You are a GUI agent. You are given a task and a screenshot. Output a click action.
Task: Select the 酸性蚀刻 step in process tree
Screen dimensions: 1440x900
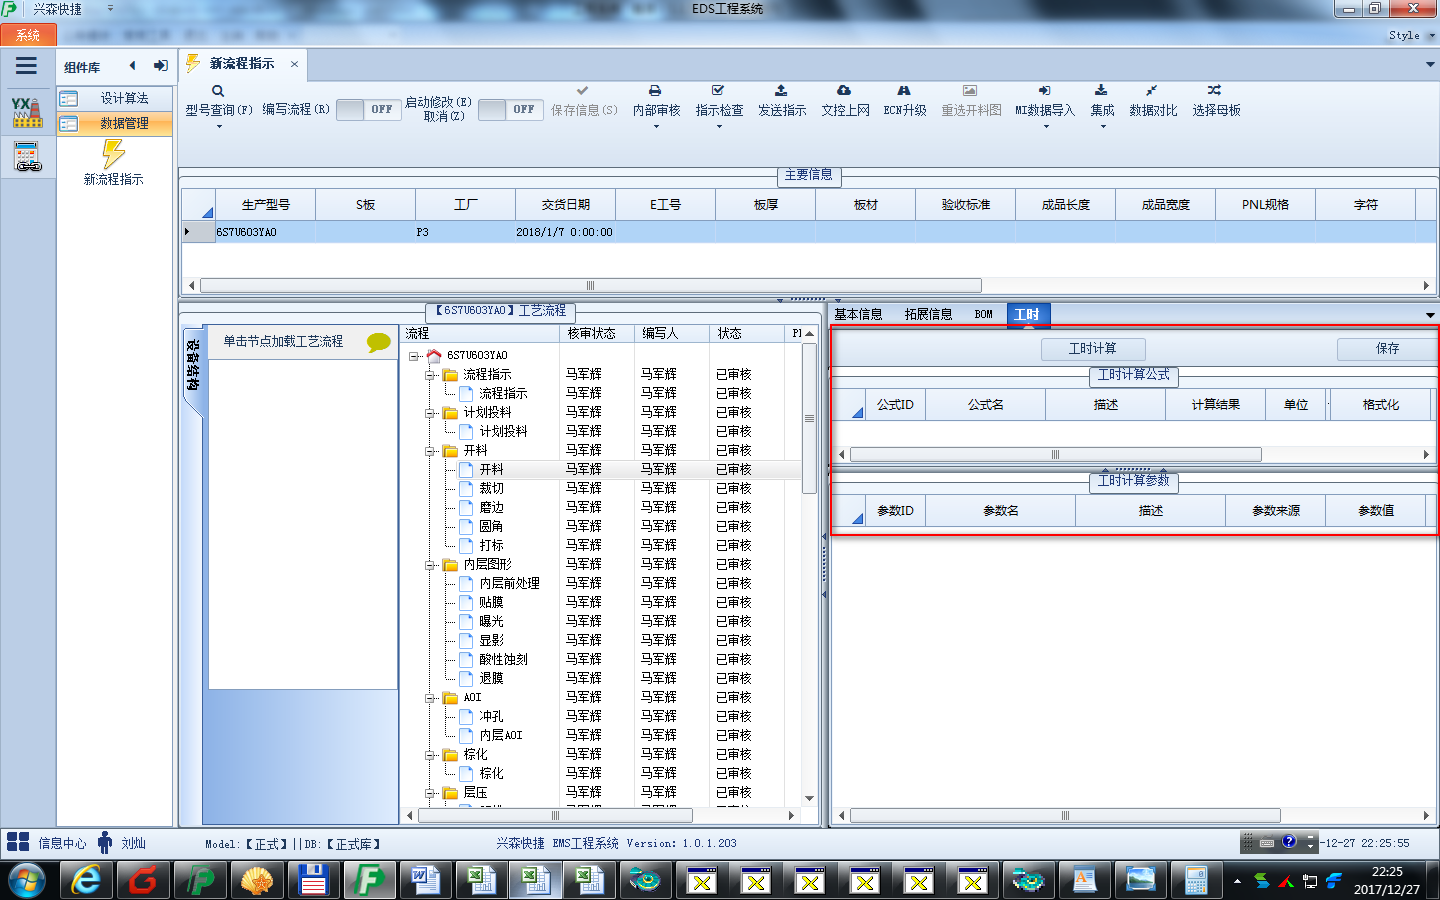tap(503, 660)
